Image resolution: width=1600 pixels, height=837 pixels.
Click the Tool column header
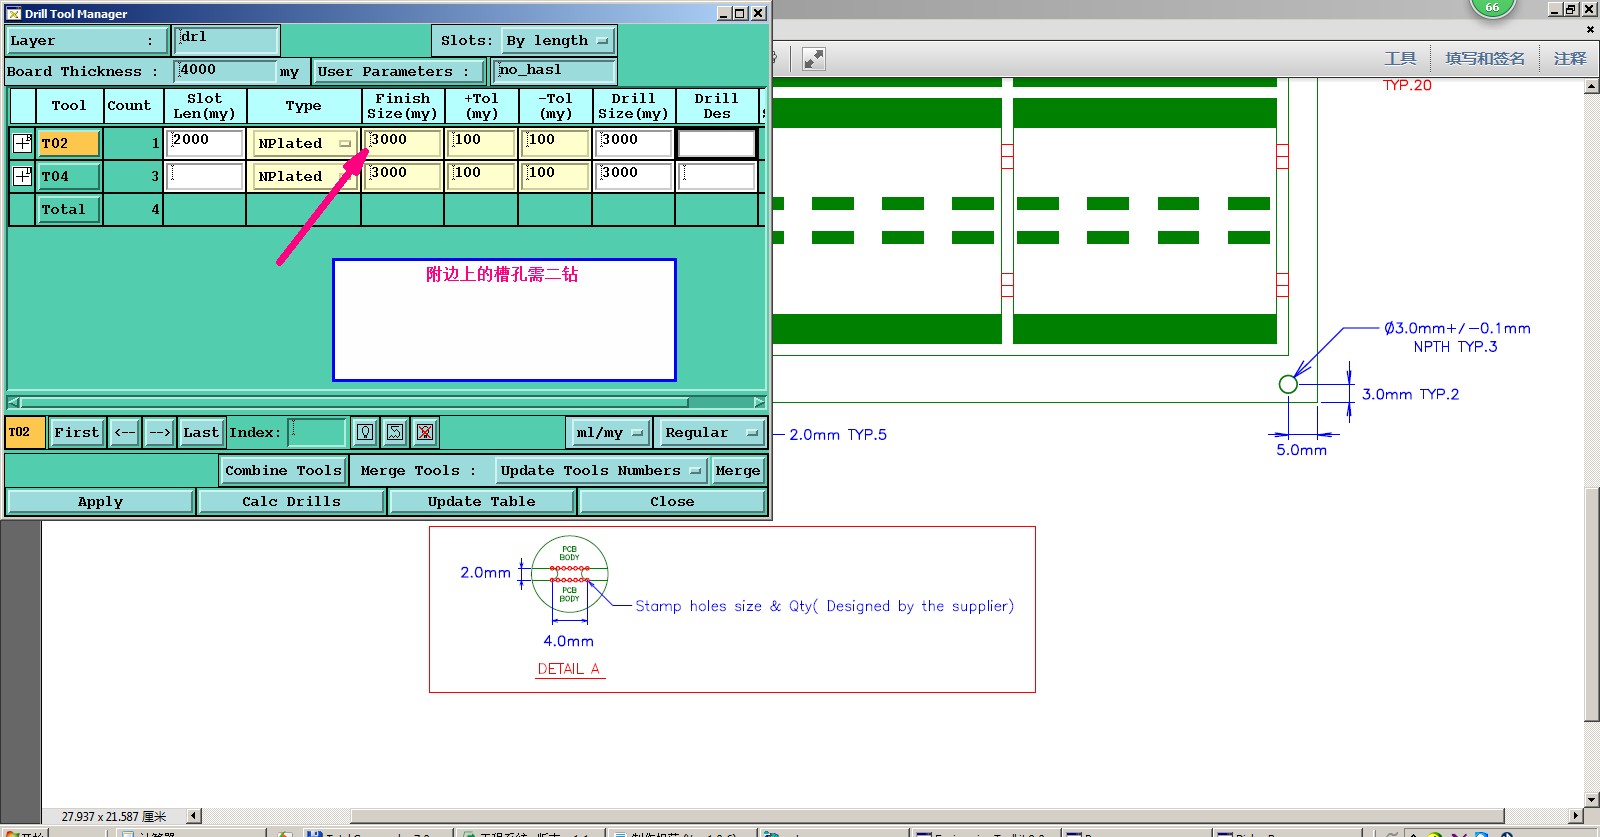click(x=69, y=105)
